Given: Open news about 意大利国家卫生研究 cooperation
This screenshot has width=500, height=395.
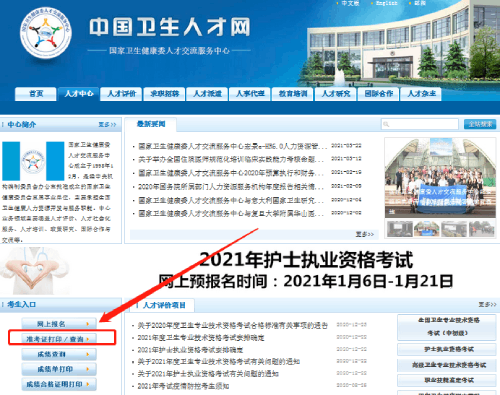Looking at the screenshot, I should pos(231,200).
